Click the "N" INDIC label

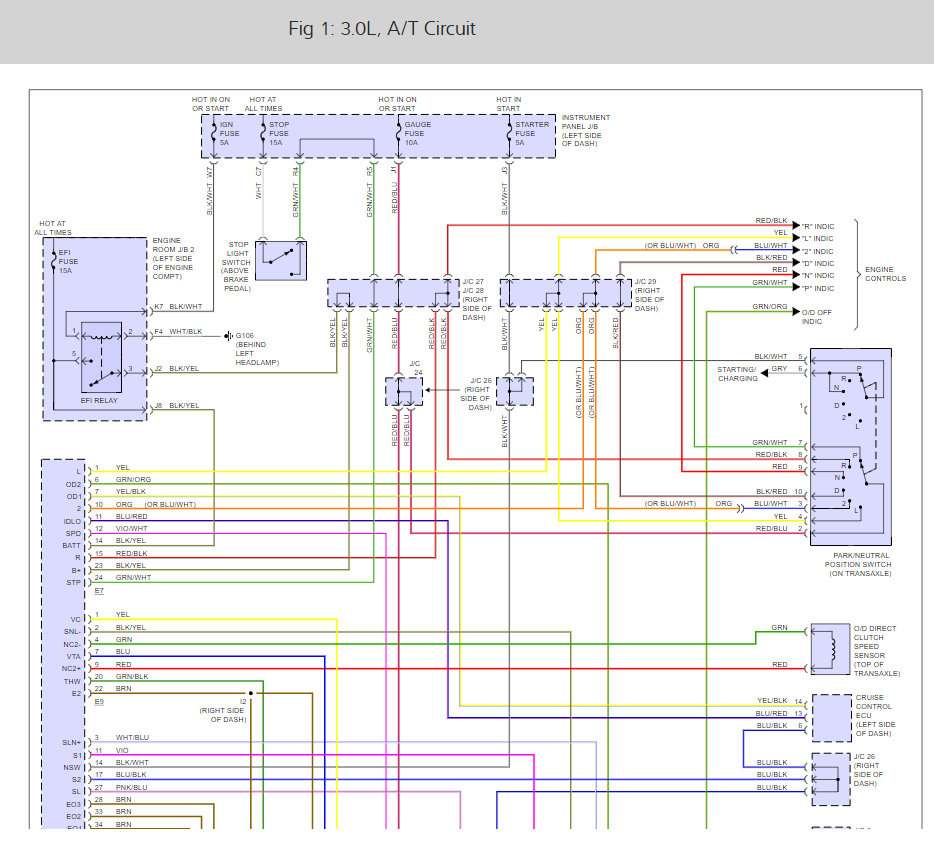coord(818,275)
